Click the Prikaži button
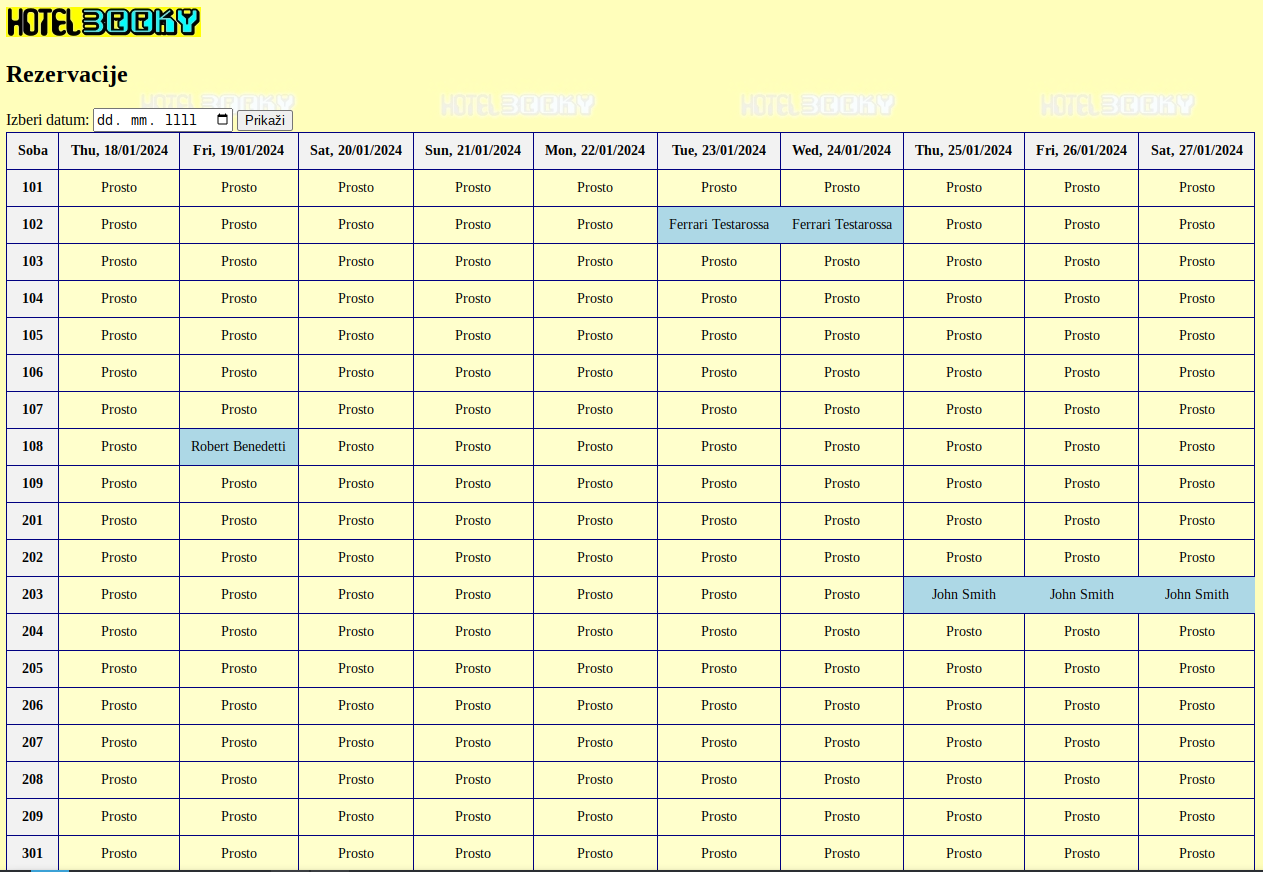1263x872 pixels. (x=265, y=120)
